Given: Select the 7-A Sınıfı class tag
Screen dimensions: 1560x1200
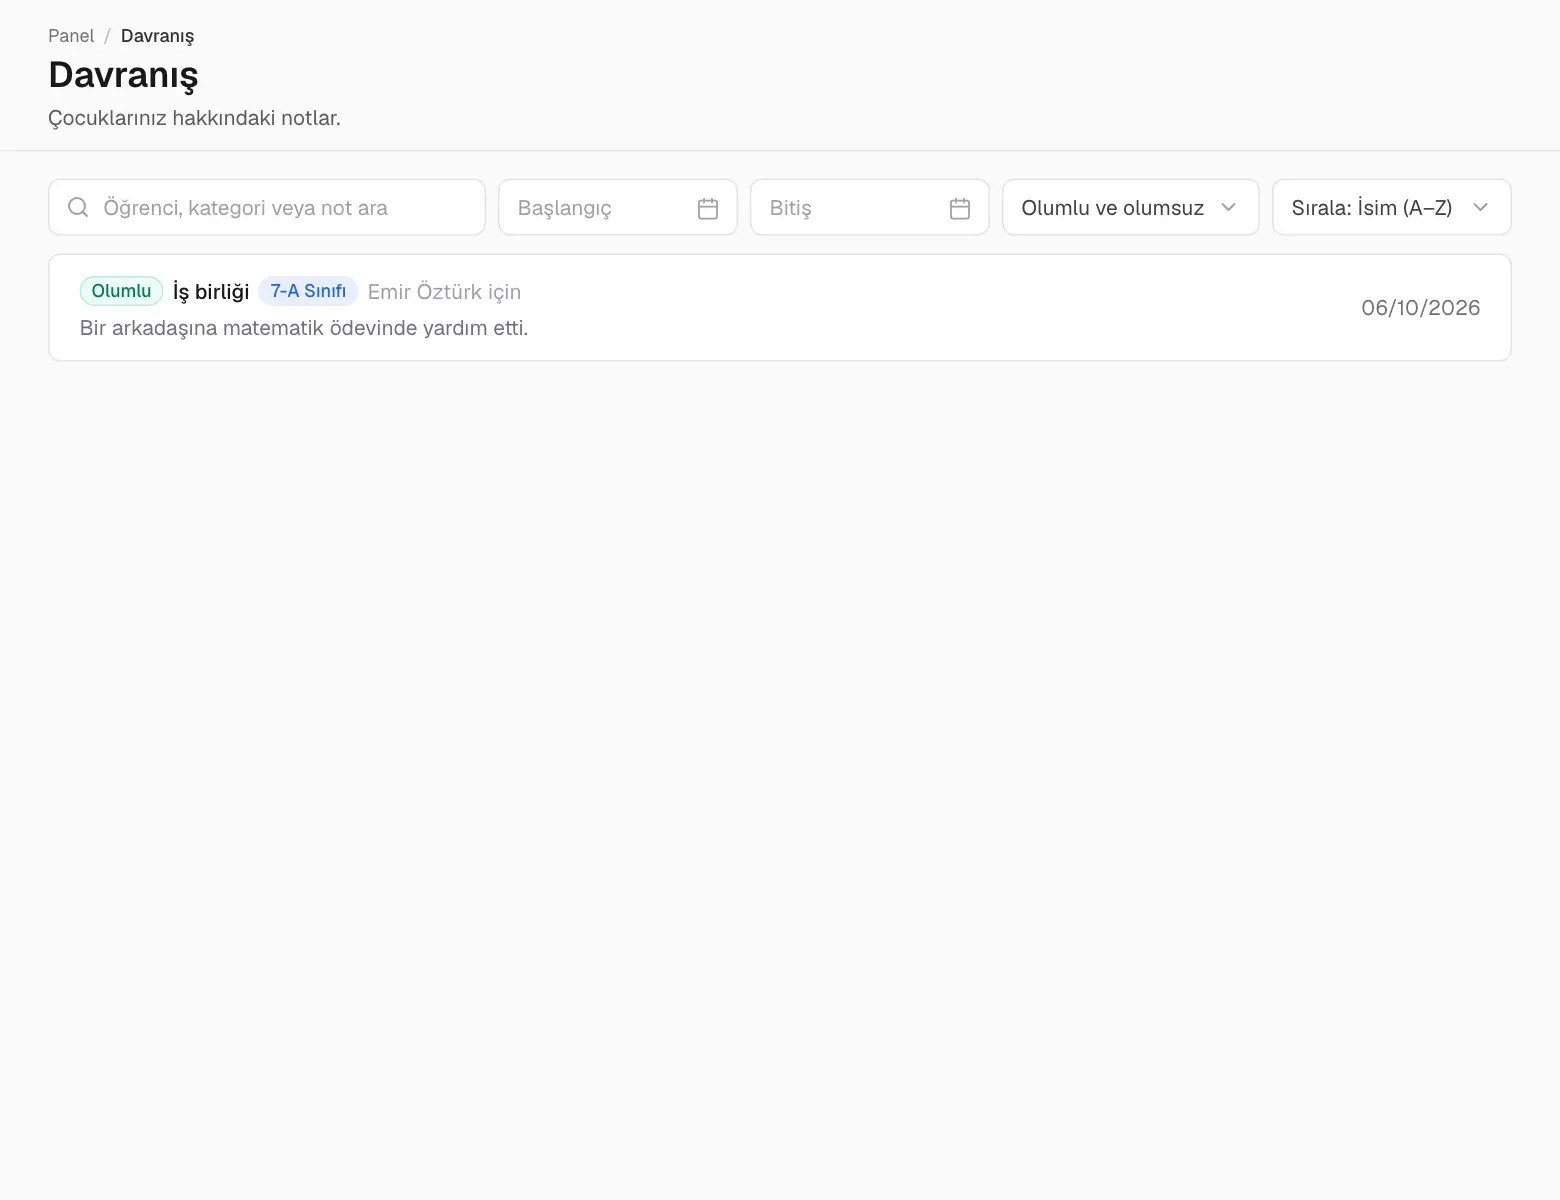Looking at the screenshot, I should pos(308,291).
